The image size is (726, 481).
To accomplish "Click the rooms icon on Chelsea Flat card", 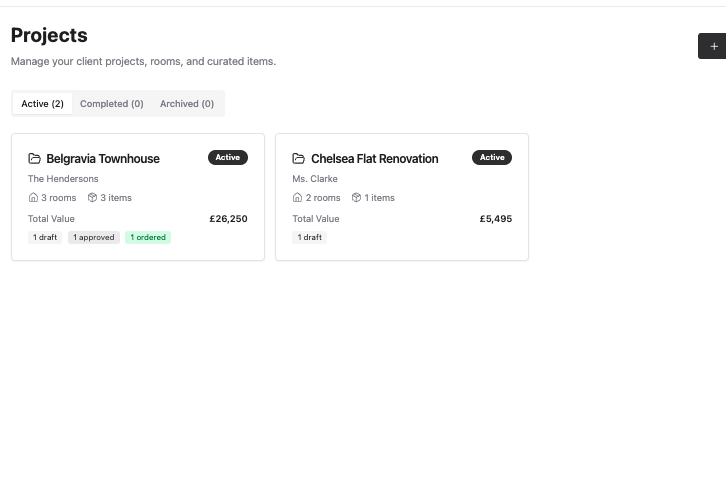I will pos(297,198).
